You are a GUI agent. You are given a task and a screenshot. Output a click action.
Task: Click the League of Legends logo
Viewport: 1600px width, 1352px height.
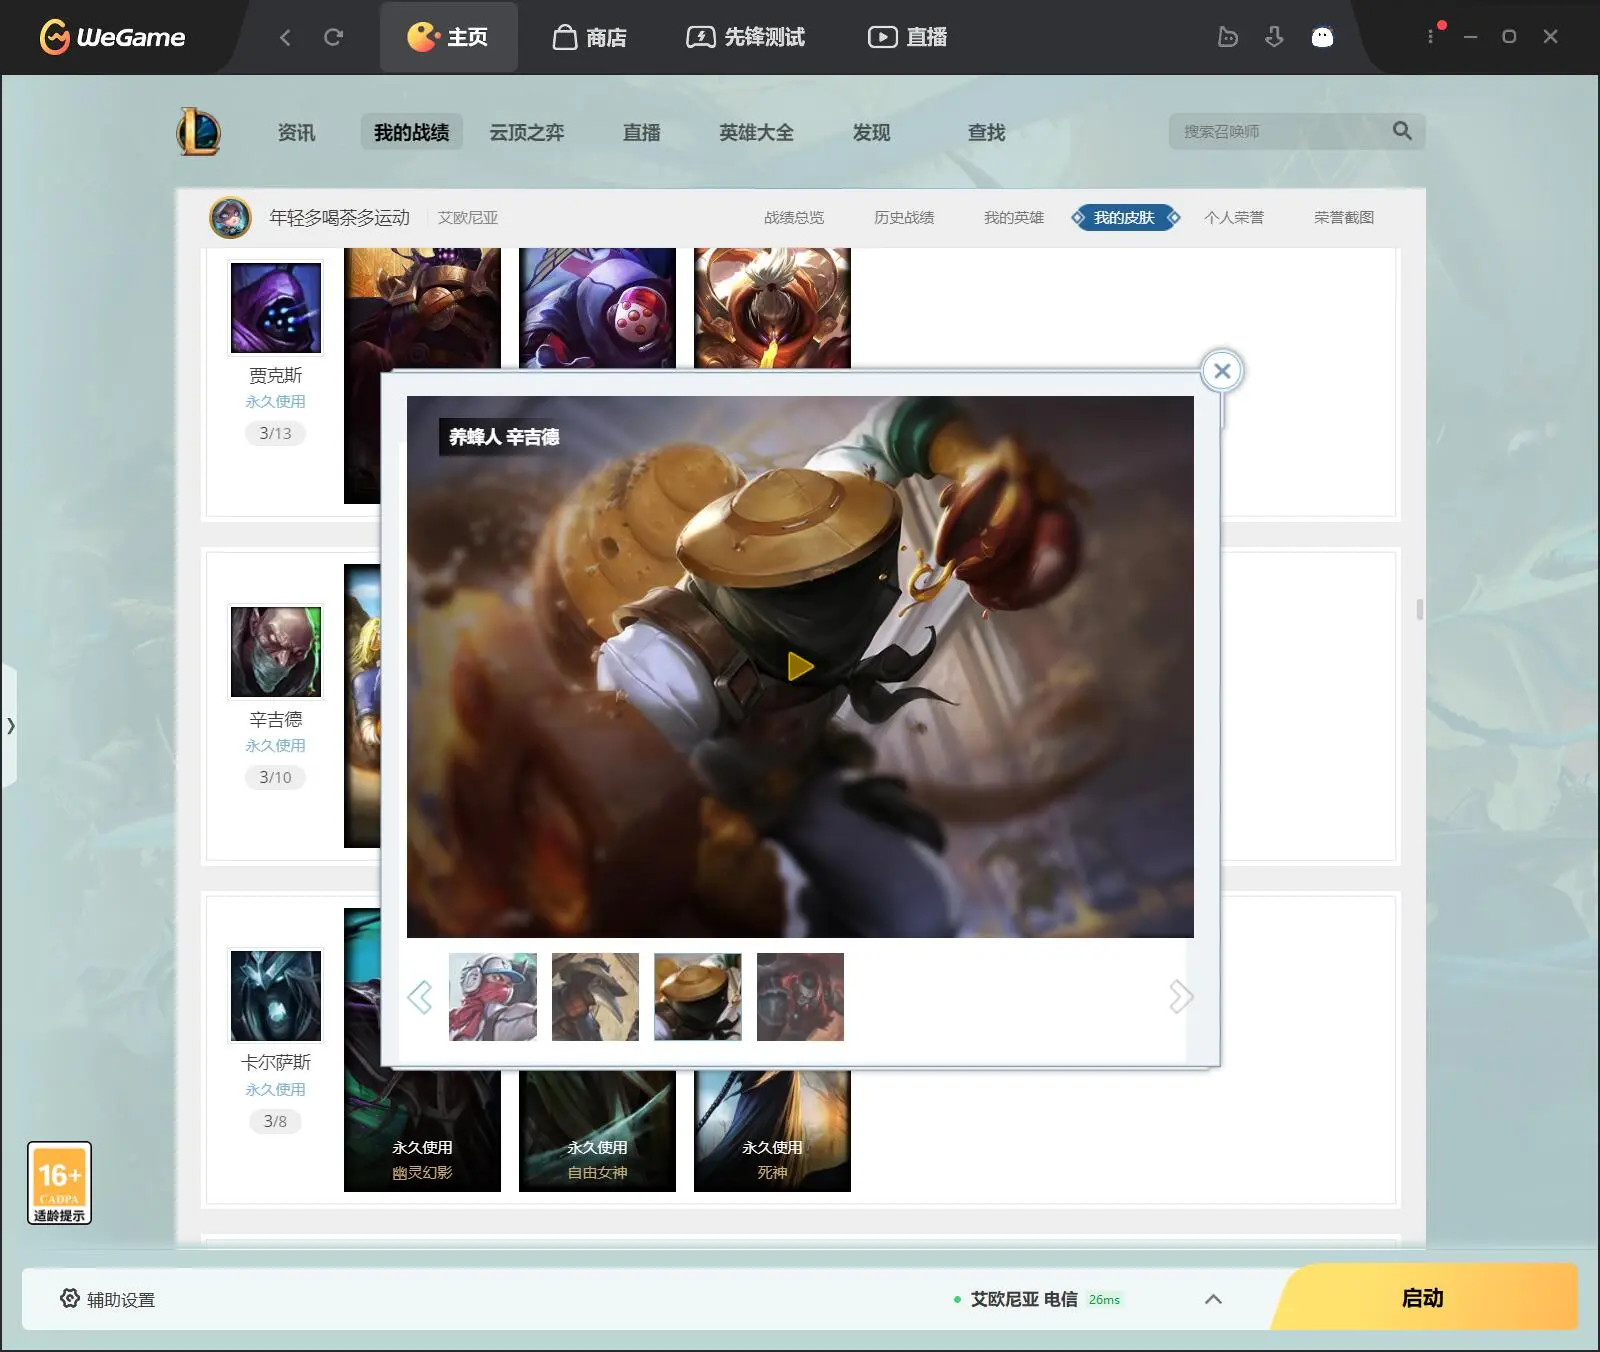coord(199,131)
